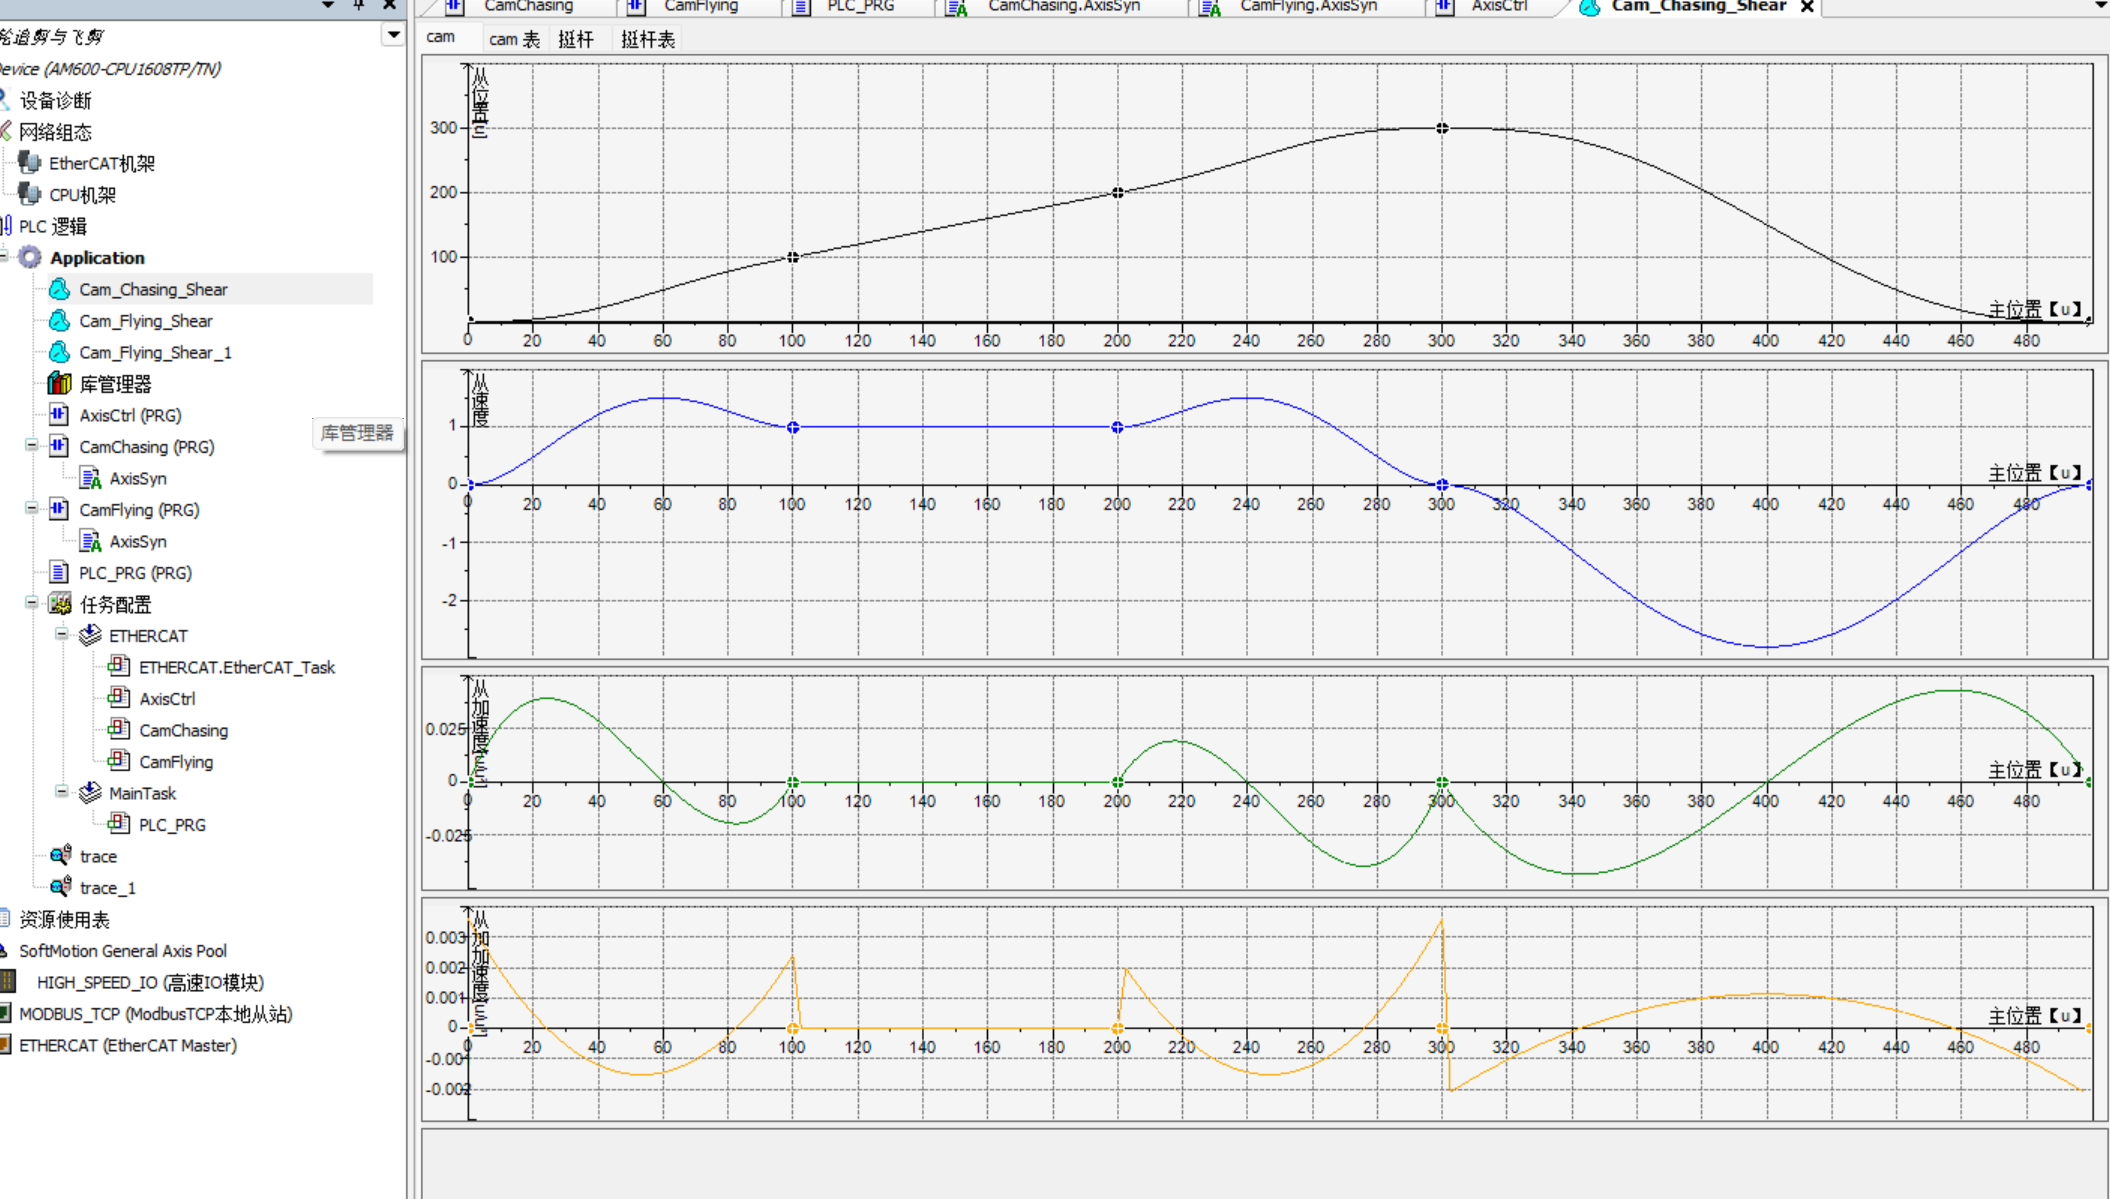Click the HIGH_SPEED_IO module icon
The width and height of the screenshot is (2110, 1199).
pyautogui.click(x=8, y=982)
